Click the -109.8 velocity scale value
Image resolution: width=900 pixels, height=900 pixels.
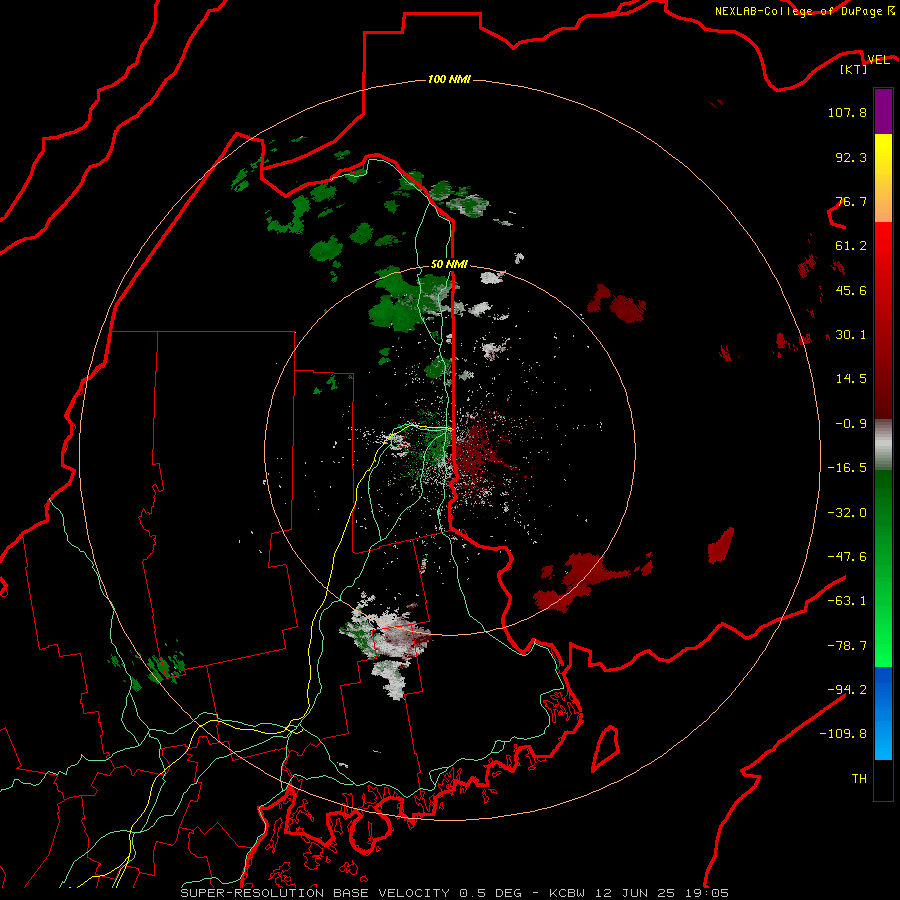tap(843, 734)
